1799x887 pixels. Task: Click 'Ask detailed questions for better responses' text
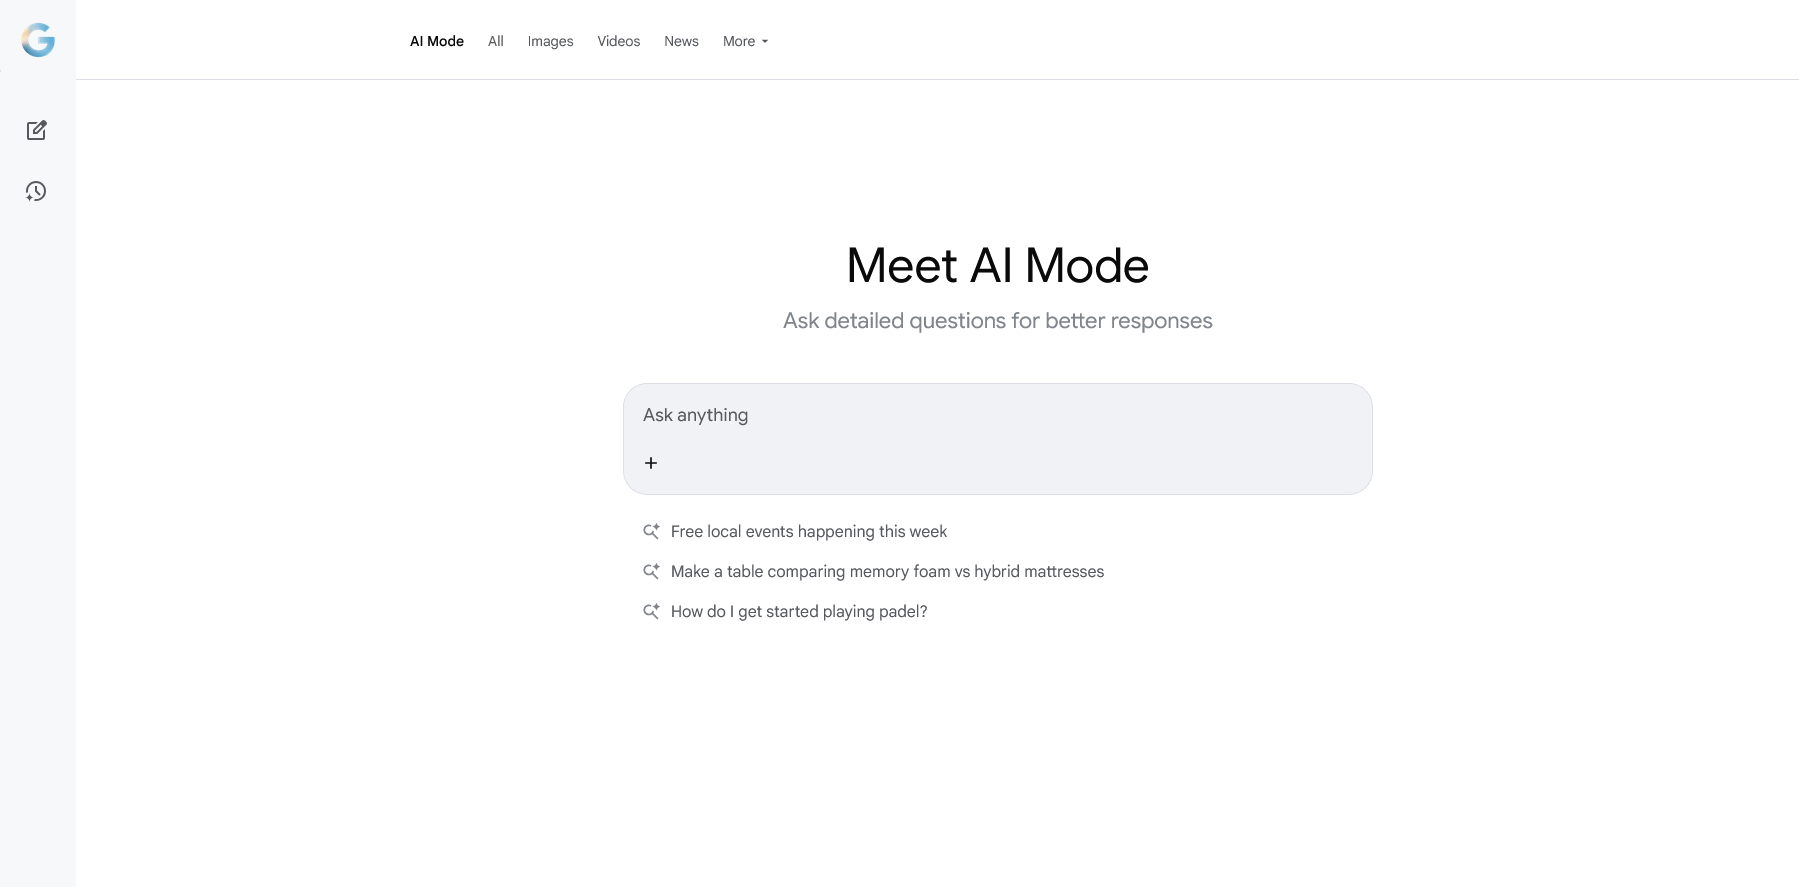pos(998,321)
